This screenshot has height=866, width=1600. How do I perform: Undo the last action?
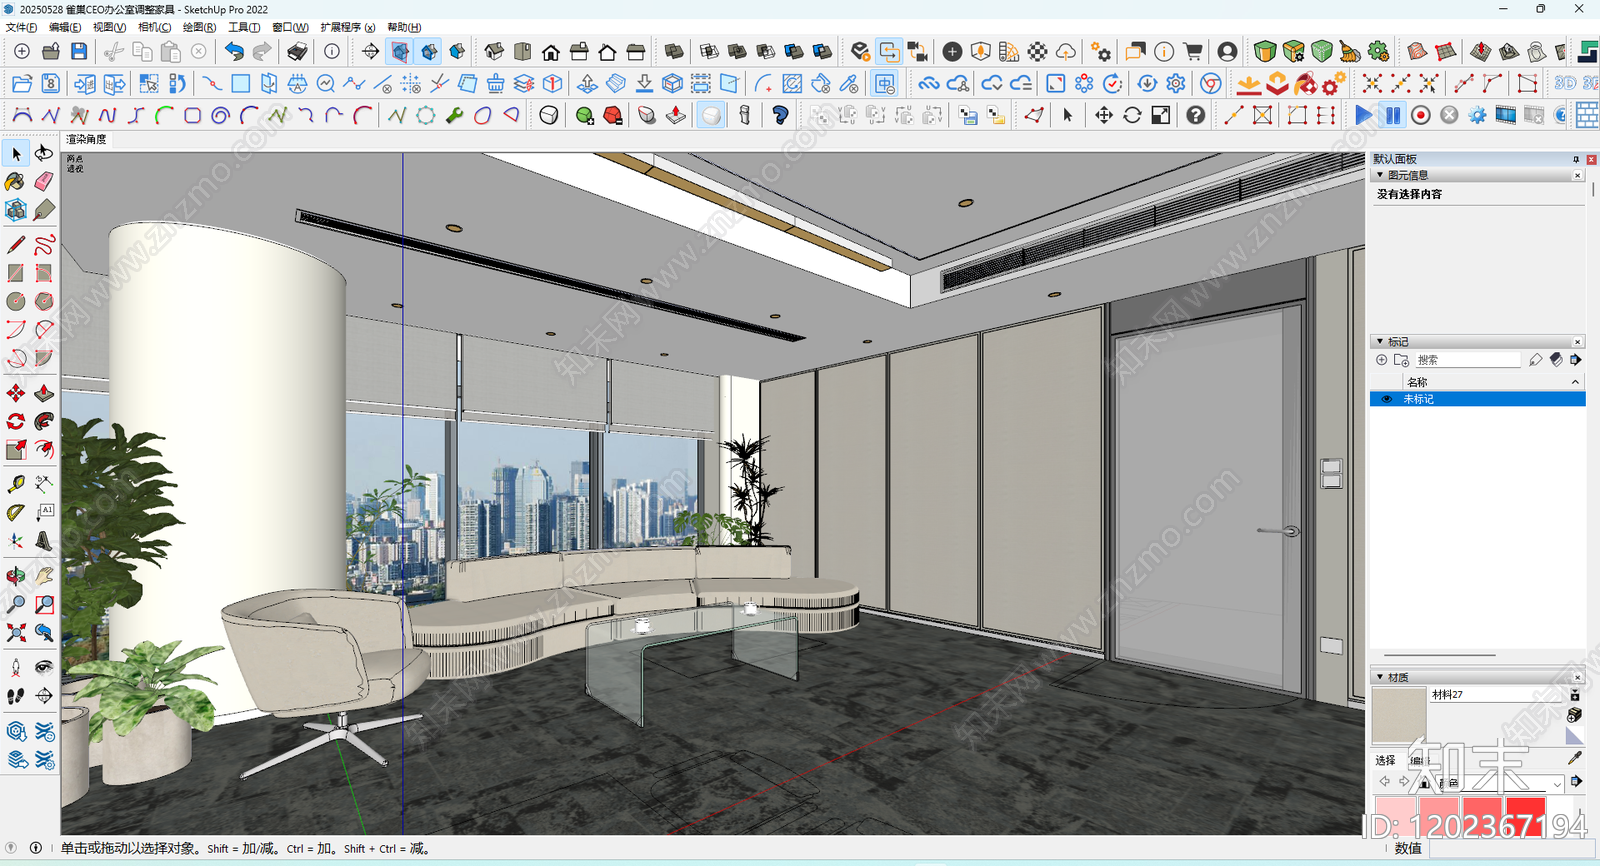[x=234, y=51]
